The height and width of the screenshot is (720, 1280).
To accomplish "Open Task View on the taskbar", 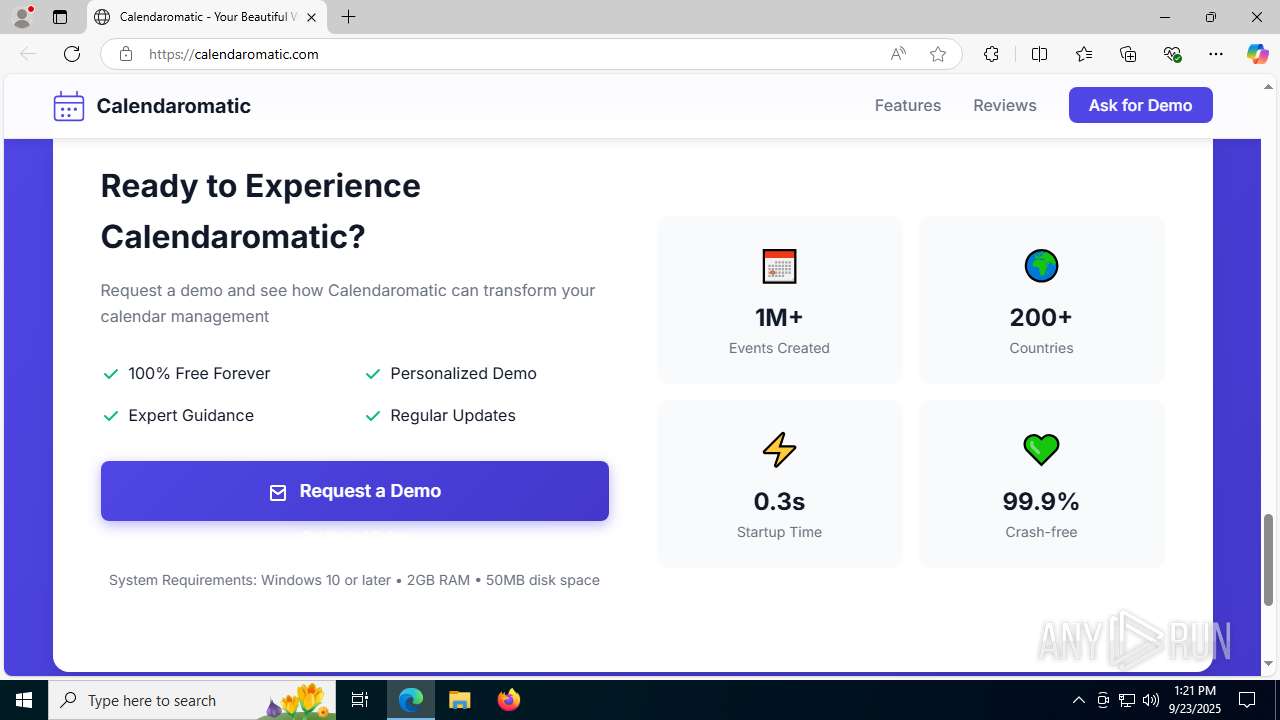I will 360,700.
